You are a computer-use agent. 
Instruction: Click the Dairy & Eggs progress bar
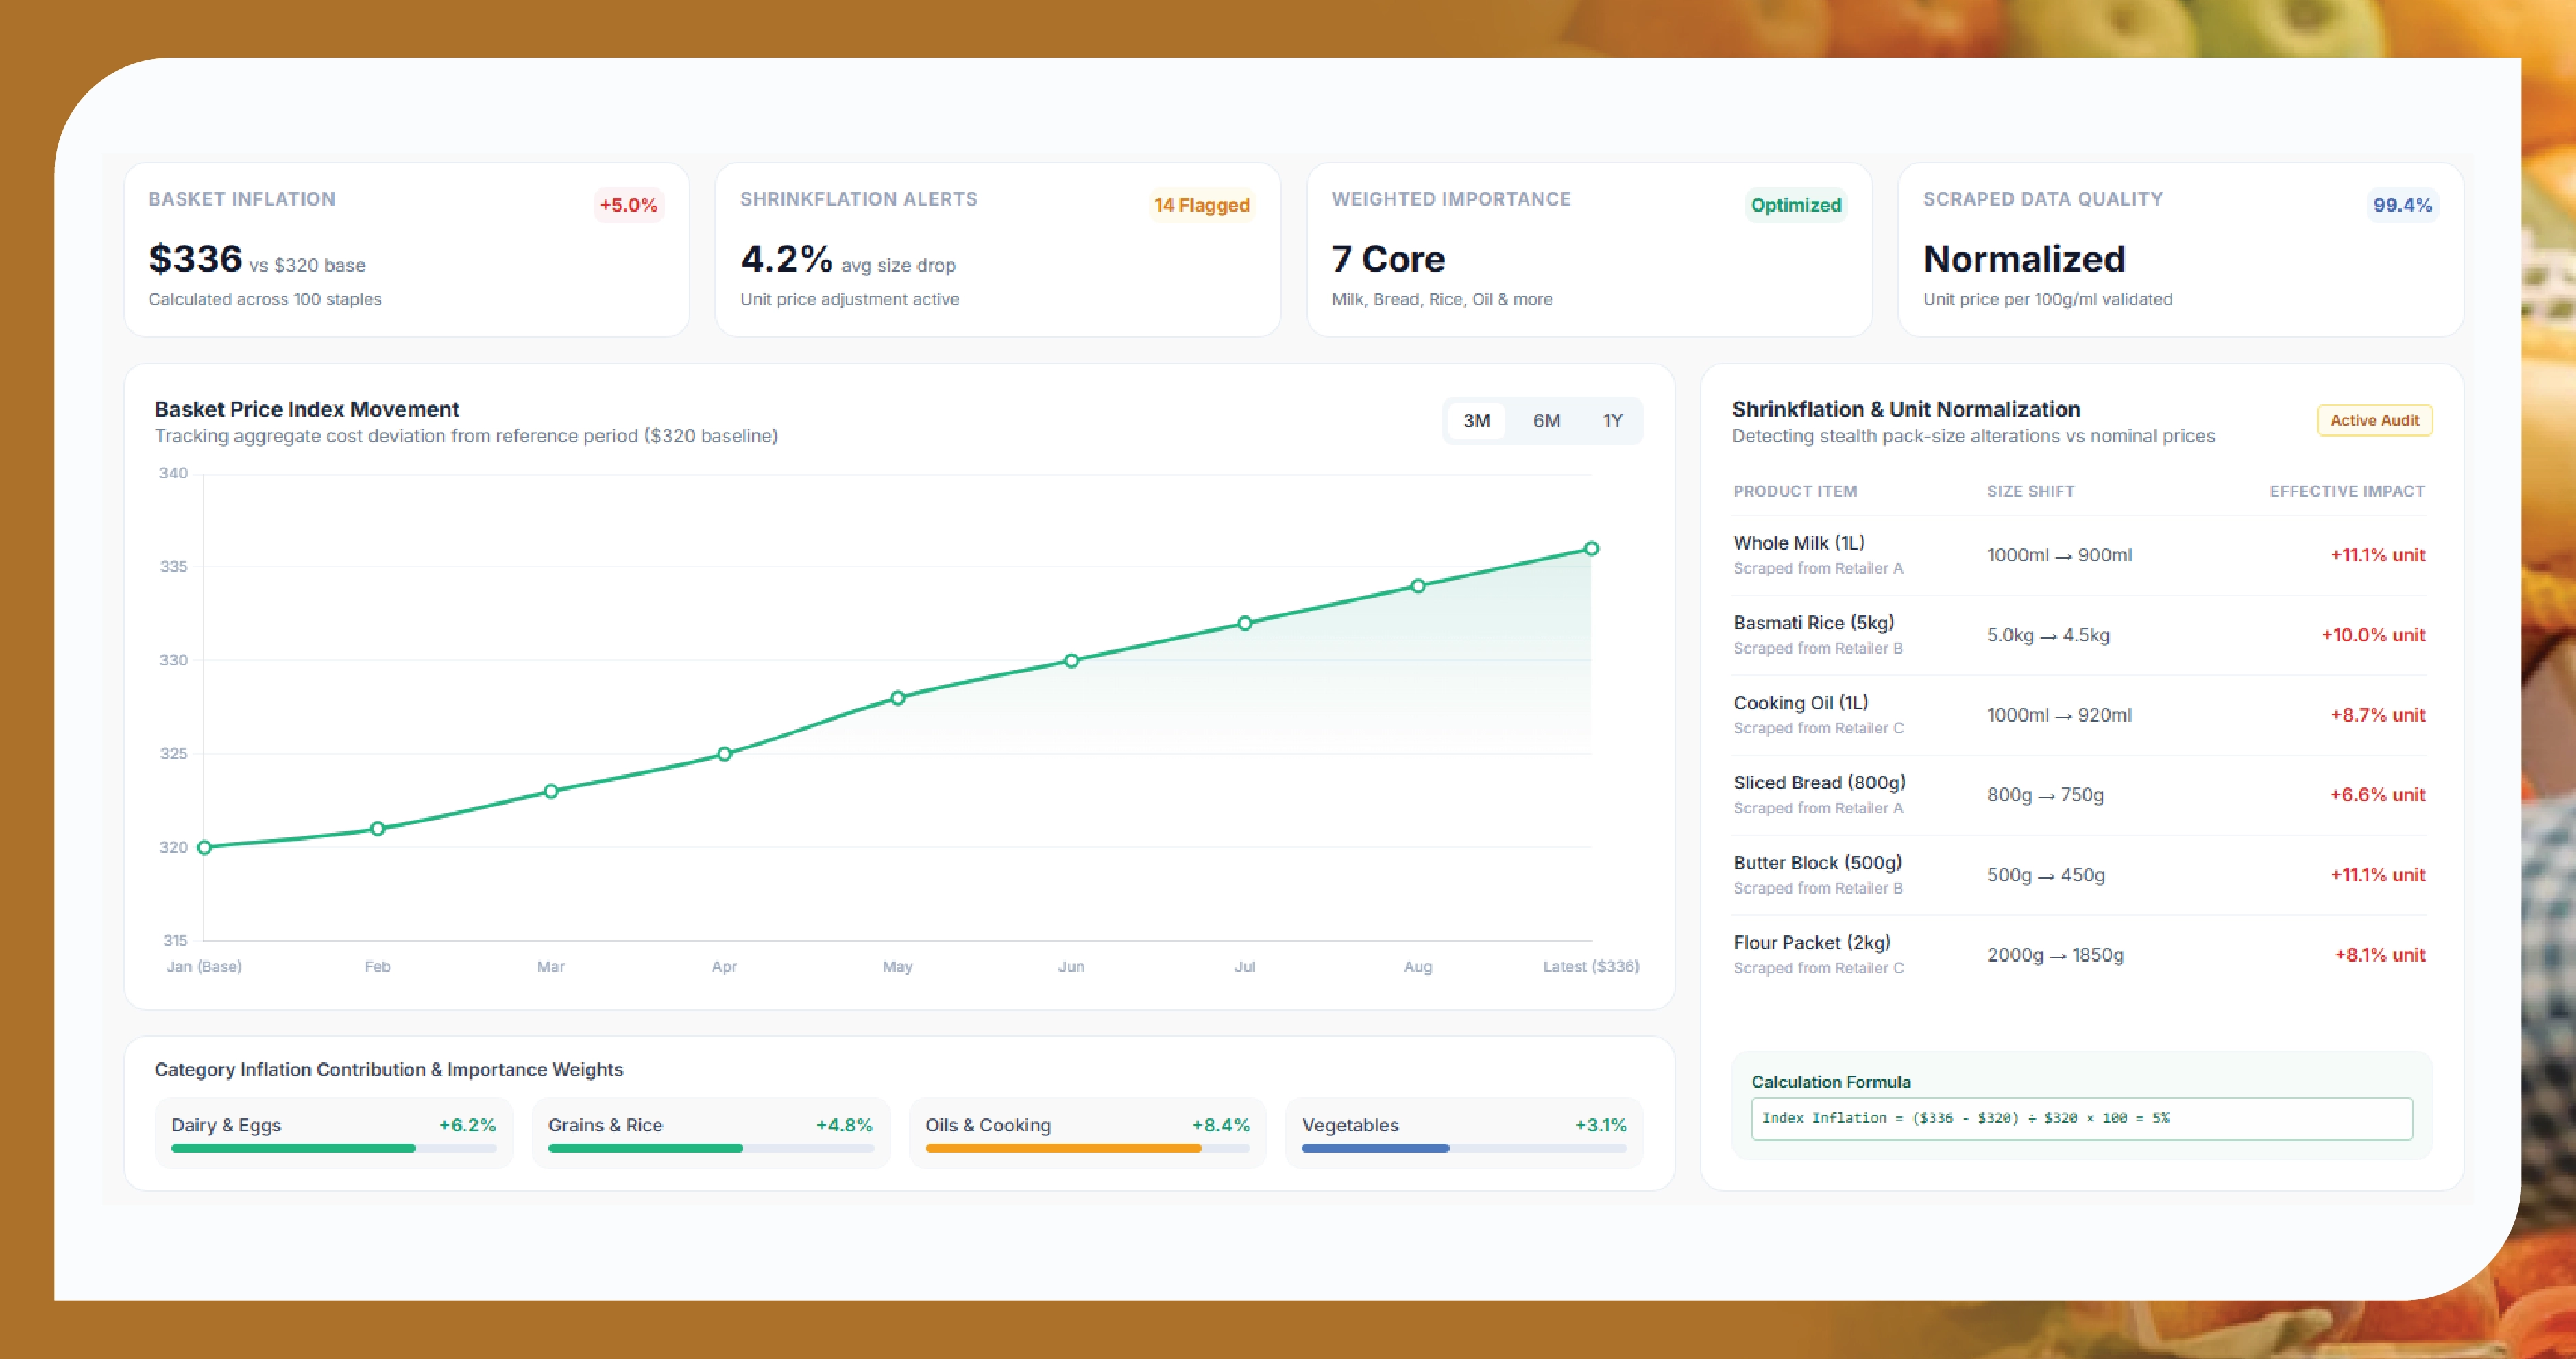(333, 1148)
